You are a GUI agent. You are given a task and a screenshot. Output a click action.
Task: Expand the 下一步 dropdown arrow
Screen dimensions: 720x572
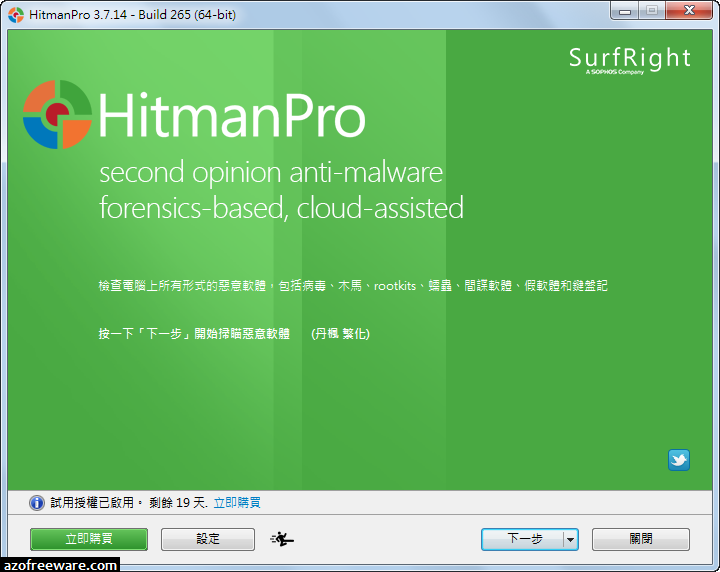pos(570,539)
